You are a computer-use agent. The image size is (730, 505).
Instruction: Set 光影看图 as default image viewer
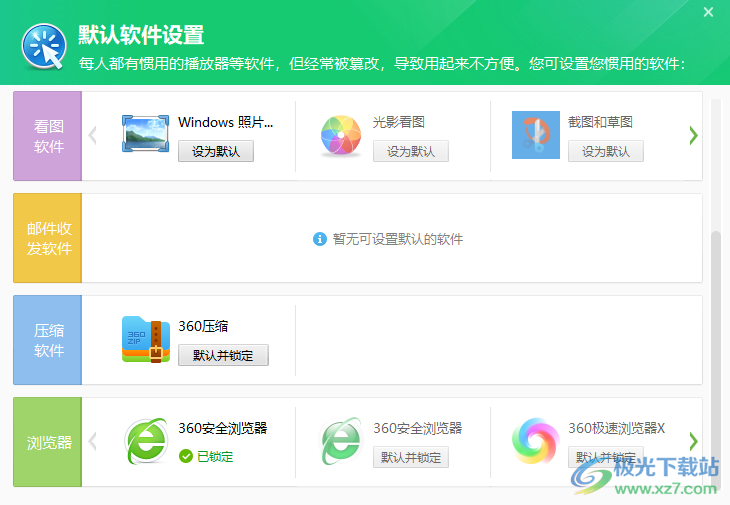(x=411, y=151)
